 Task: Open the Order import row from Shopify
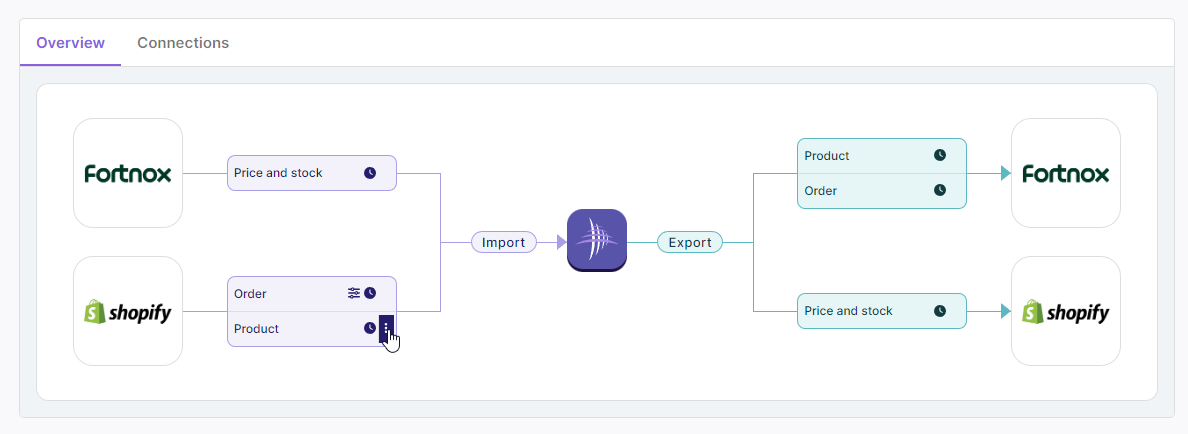tap(285, 294)
